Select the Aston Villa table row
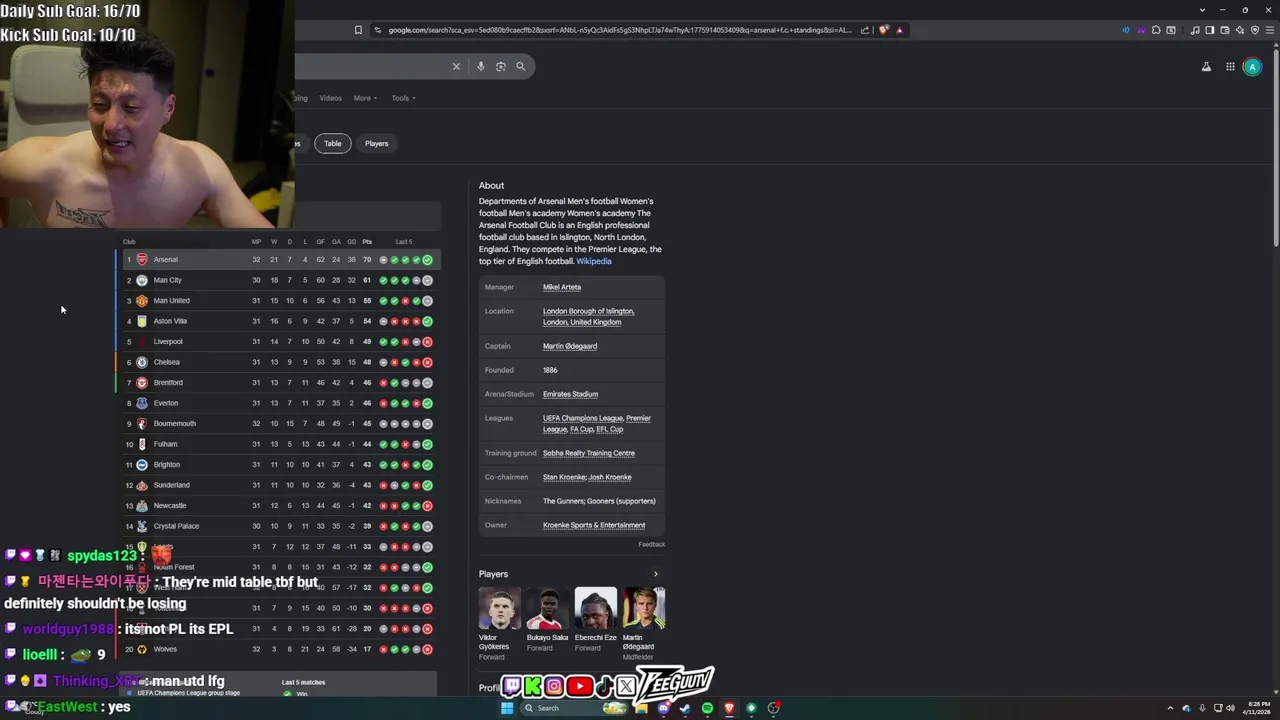 [x=280, y=321]
